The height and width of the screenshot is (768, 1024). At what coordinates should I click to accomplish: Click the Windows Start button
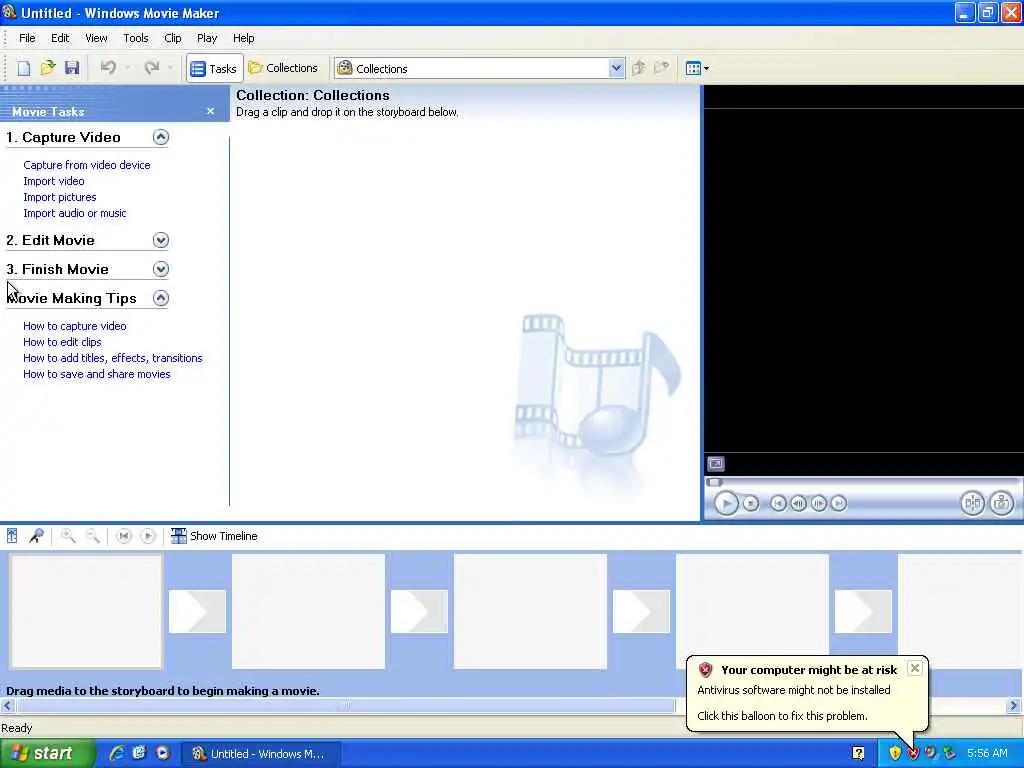pos(47,754)
